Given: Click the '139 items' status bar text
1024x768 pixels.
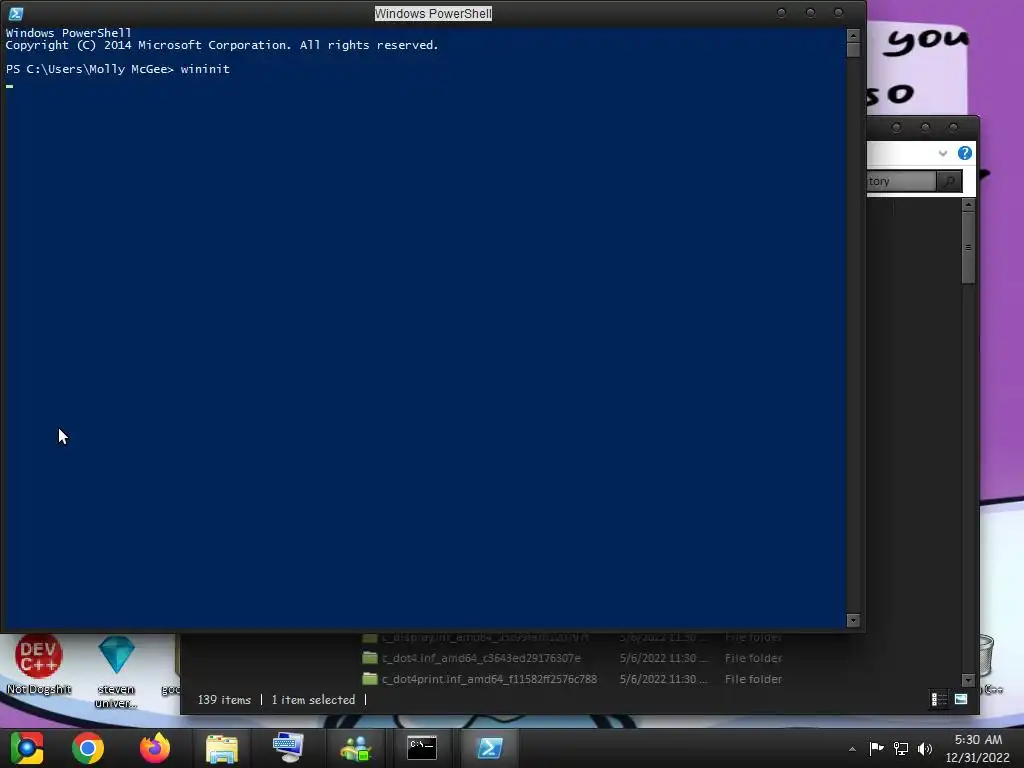Looking at the screenshot, I should [224, 699].
